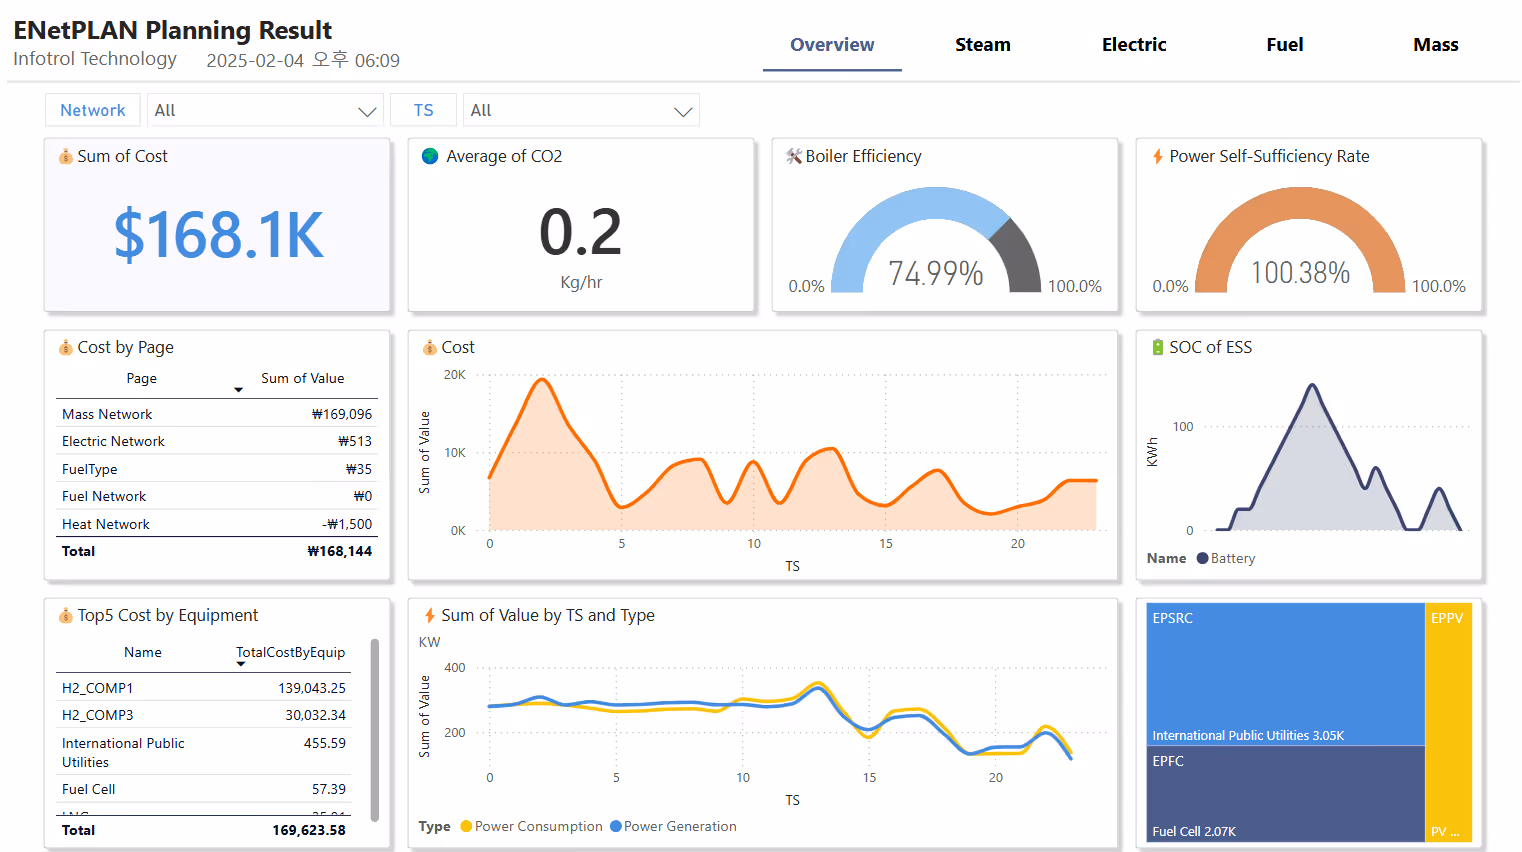This screenshot has width=1522, height=852.
Task: Click the Infotrol Technology subtitle
Action: 95,59
